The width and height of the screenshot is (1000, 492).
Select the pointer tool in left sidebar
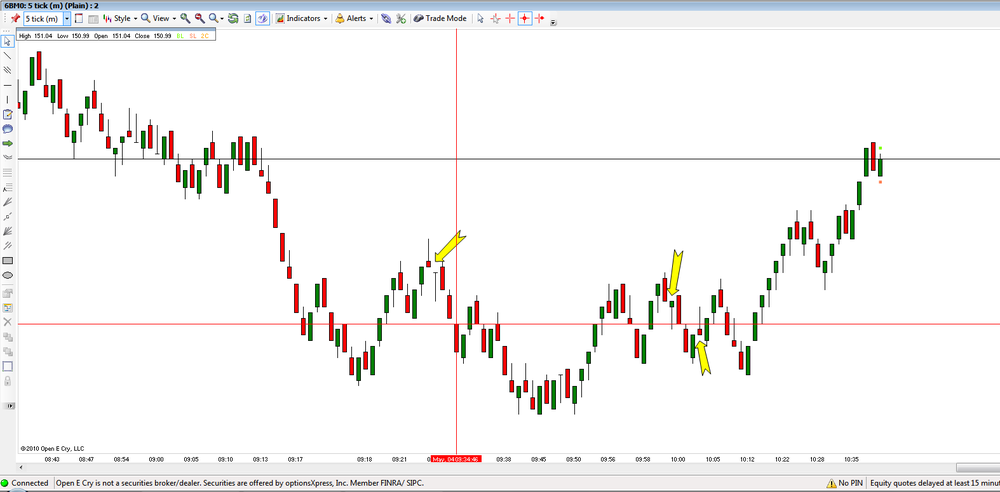click(8, 41)
